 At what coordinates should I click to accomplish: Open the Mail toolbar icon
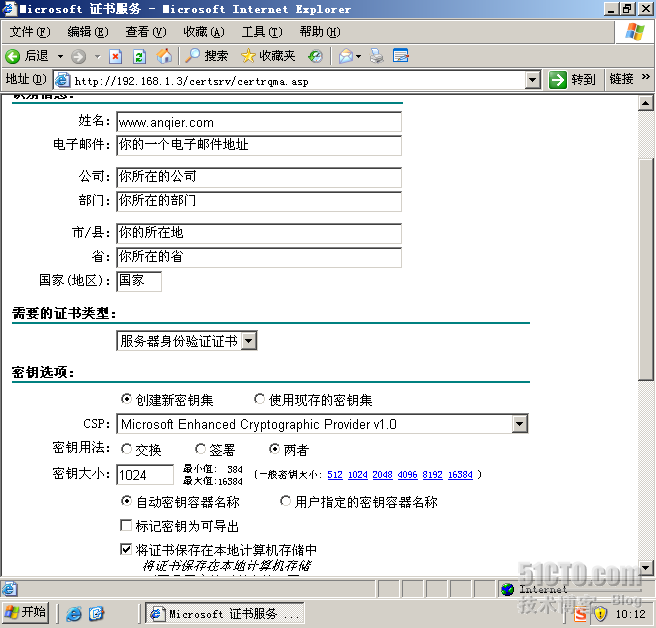pos(346,56)
